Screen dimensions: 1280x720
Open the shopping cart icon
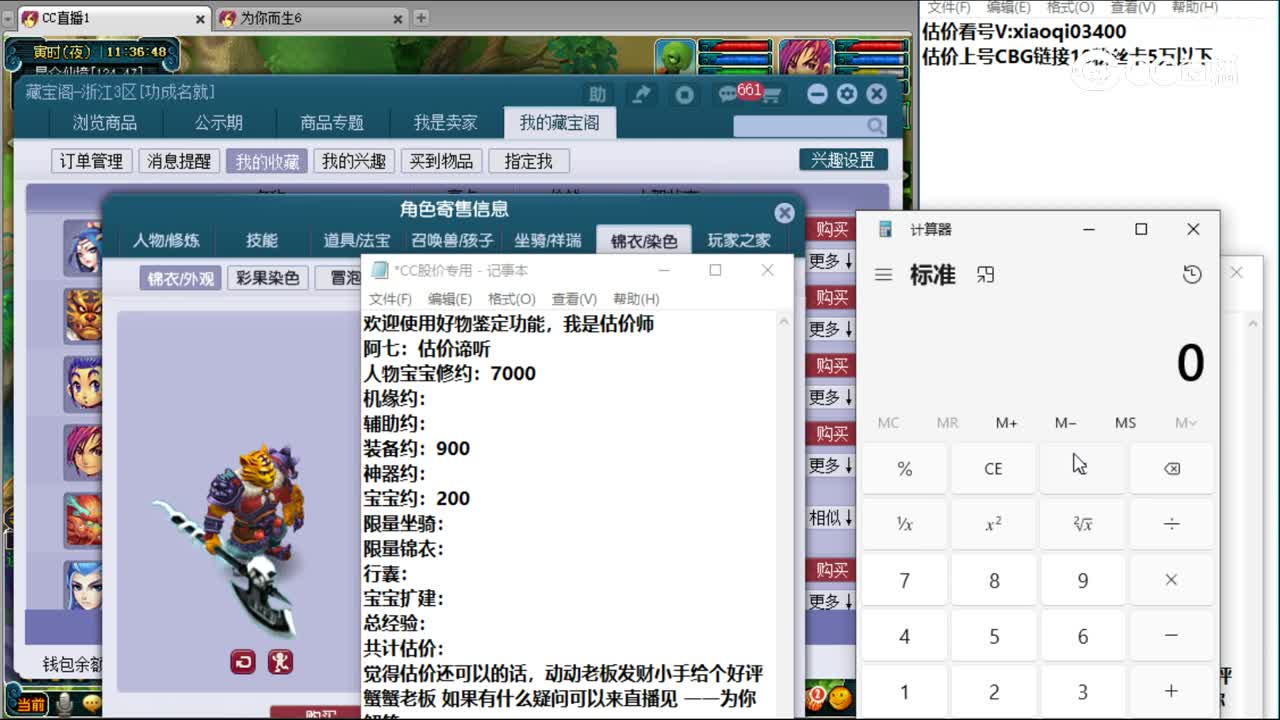point(773,95)
